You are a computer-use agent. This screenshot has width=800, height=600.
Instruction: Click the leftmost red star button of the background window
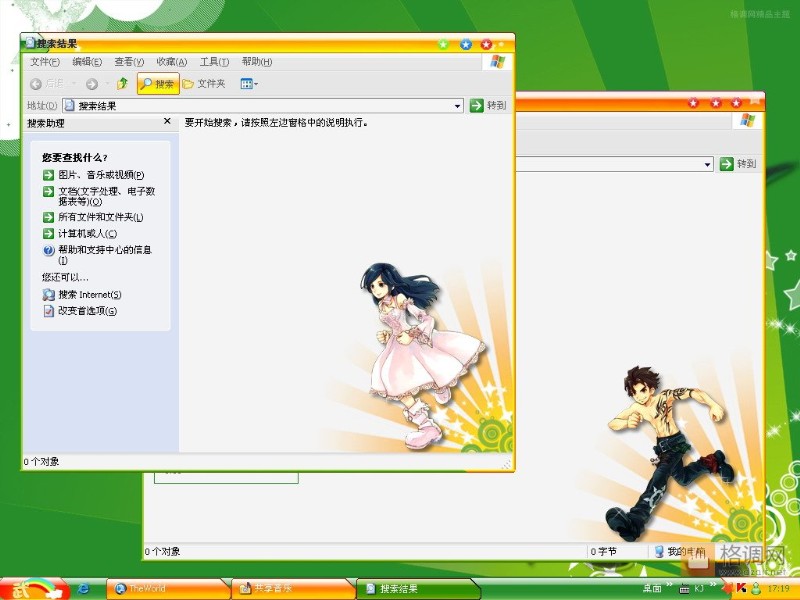(693, 103)
